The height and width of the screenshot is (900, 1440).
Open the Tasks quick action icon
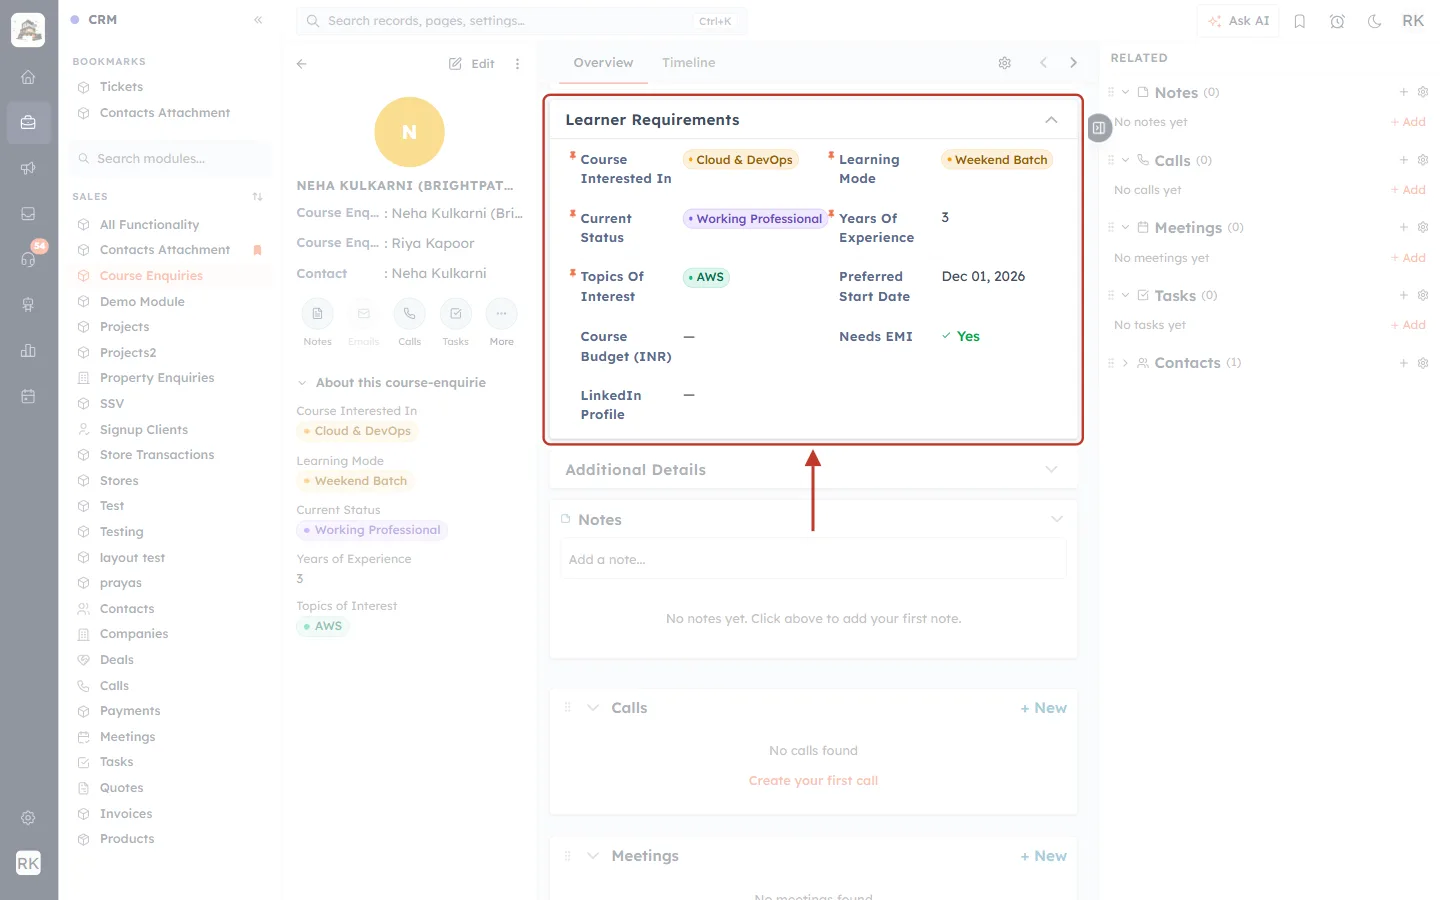pyautogui.click(x=455, y=314)
